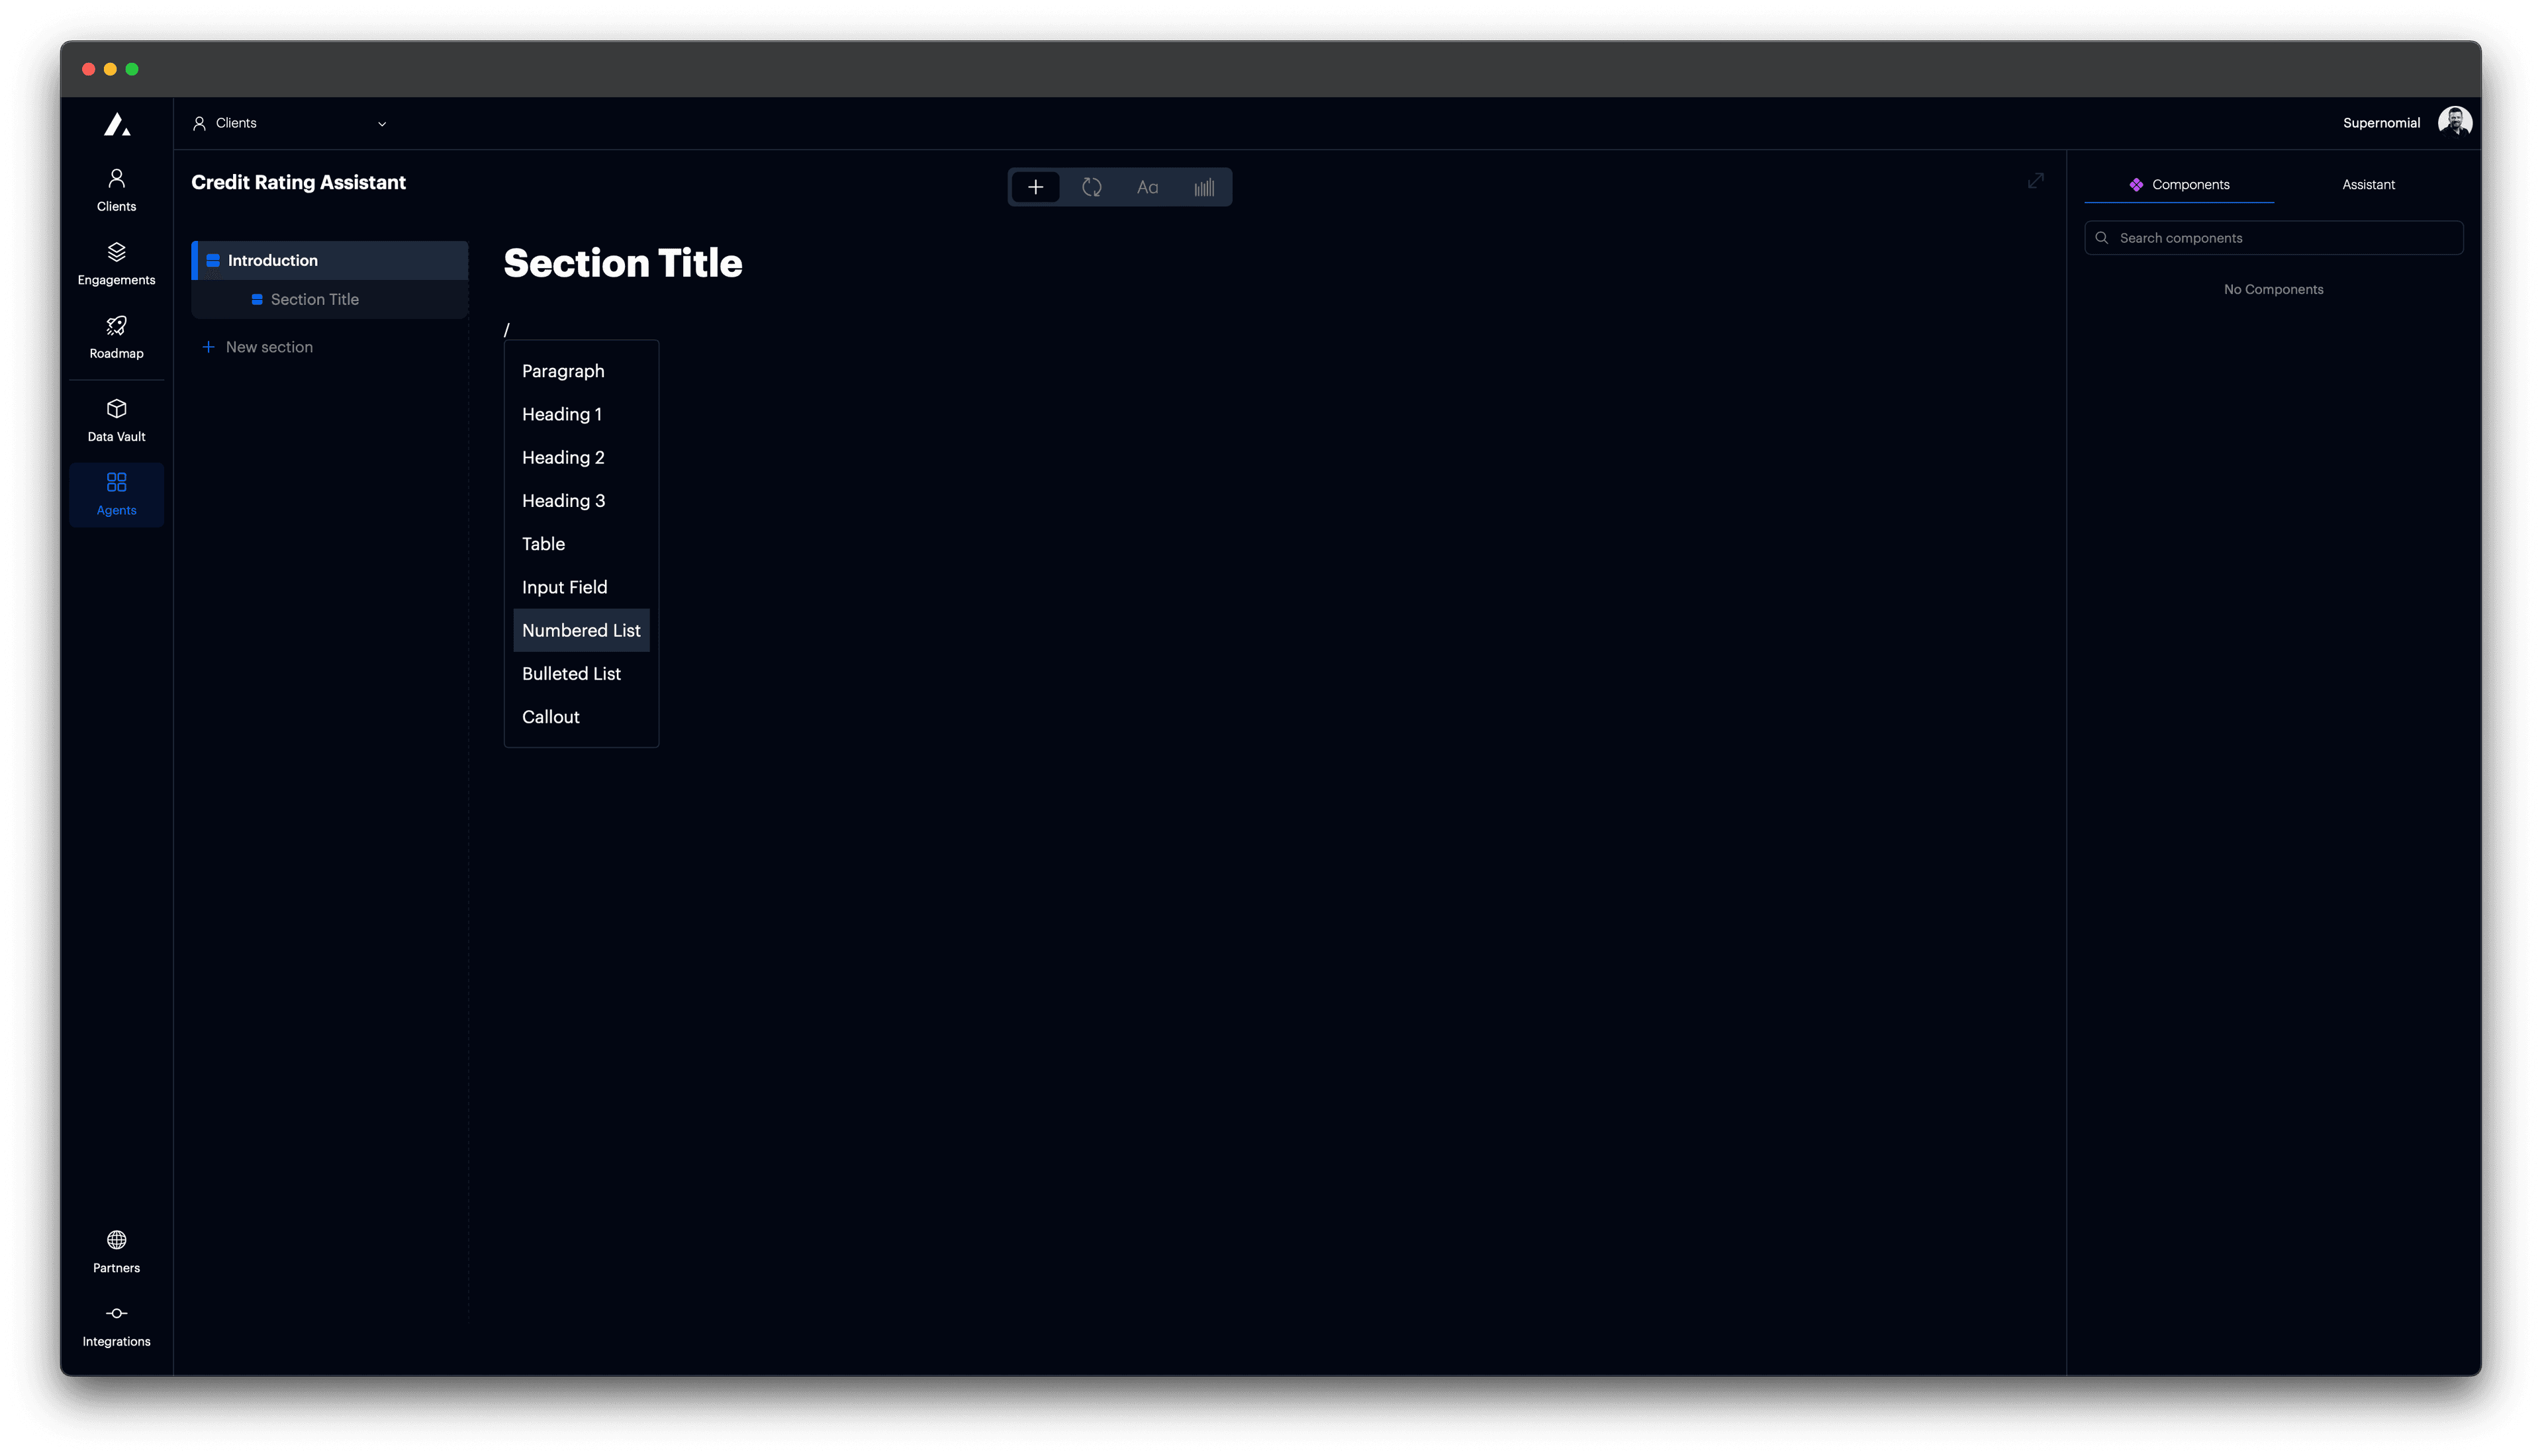Open the Clients dropdown at the top
Viewport: 2542px width, 1456px height.
(290, 122)
